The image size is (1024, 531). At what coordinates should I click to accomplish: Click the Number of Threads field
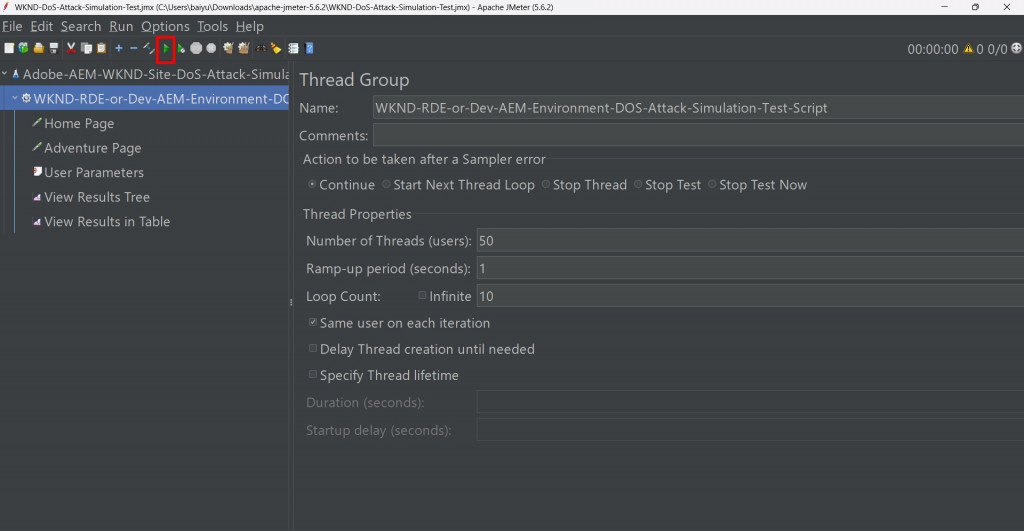(750, 240)
